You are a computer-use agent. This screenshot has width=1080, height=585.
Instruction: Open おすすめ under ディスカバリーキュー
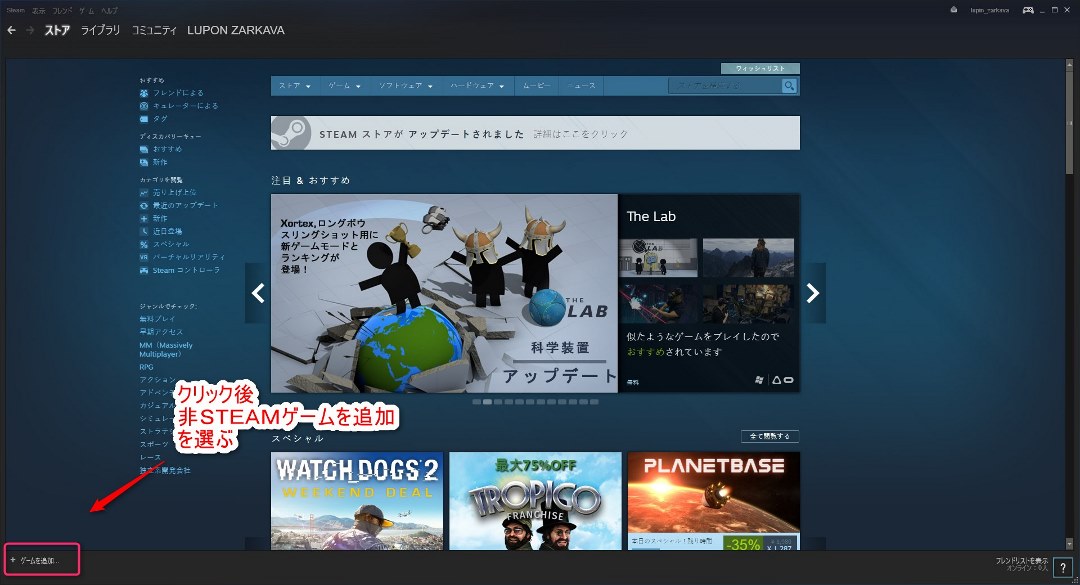pos(167,149)
